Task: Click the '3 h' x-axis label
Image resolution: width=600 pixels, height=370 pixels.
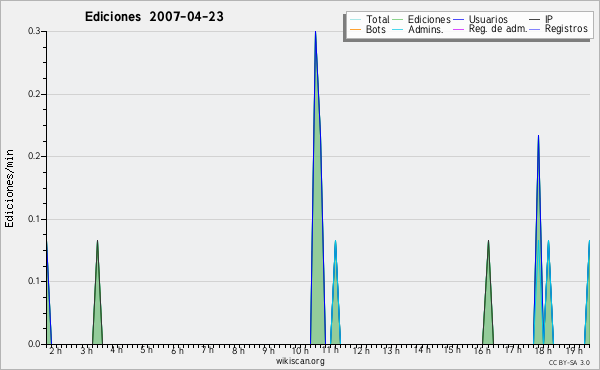Action: click(86, 350)
